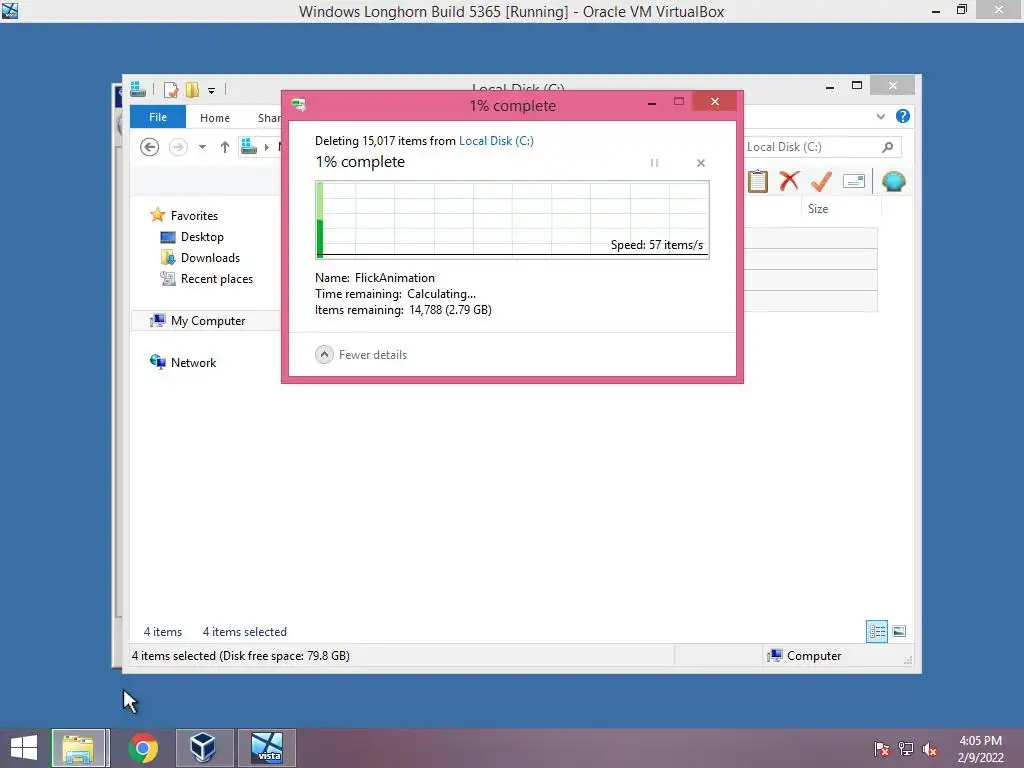
Task: Click the orange checkmark Properties icon
Action: [x=821, y=181]
